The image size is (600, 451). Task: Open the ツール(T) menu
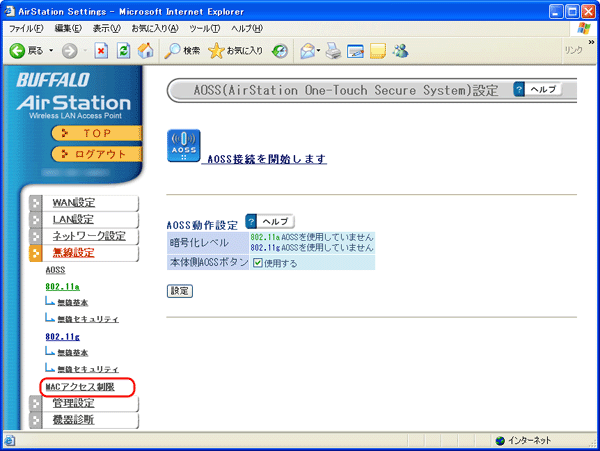pyautogui.click(x=205, y=28)
